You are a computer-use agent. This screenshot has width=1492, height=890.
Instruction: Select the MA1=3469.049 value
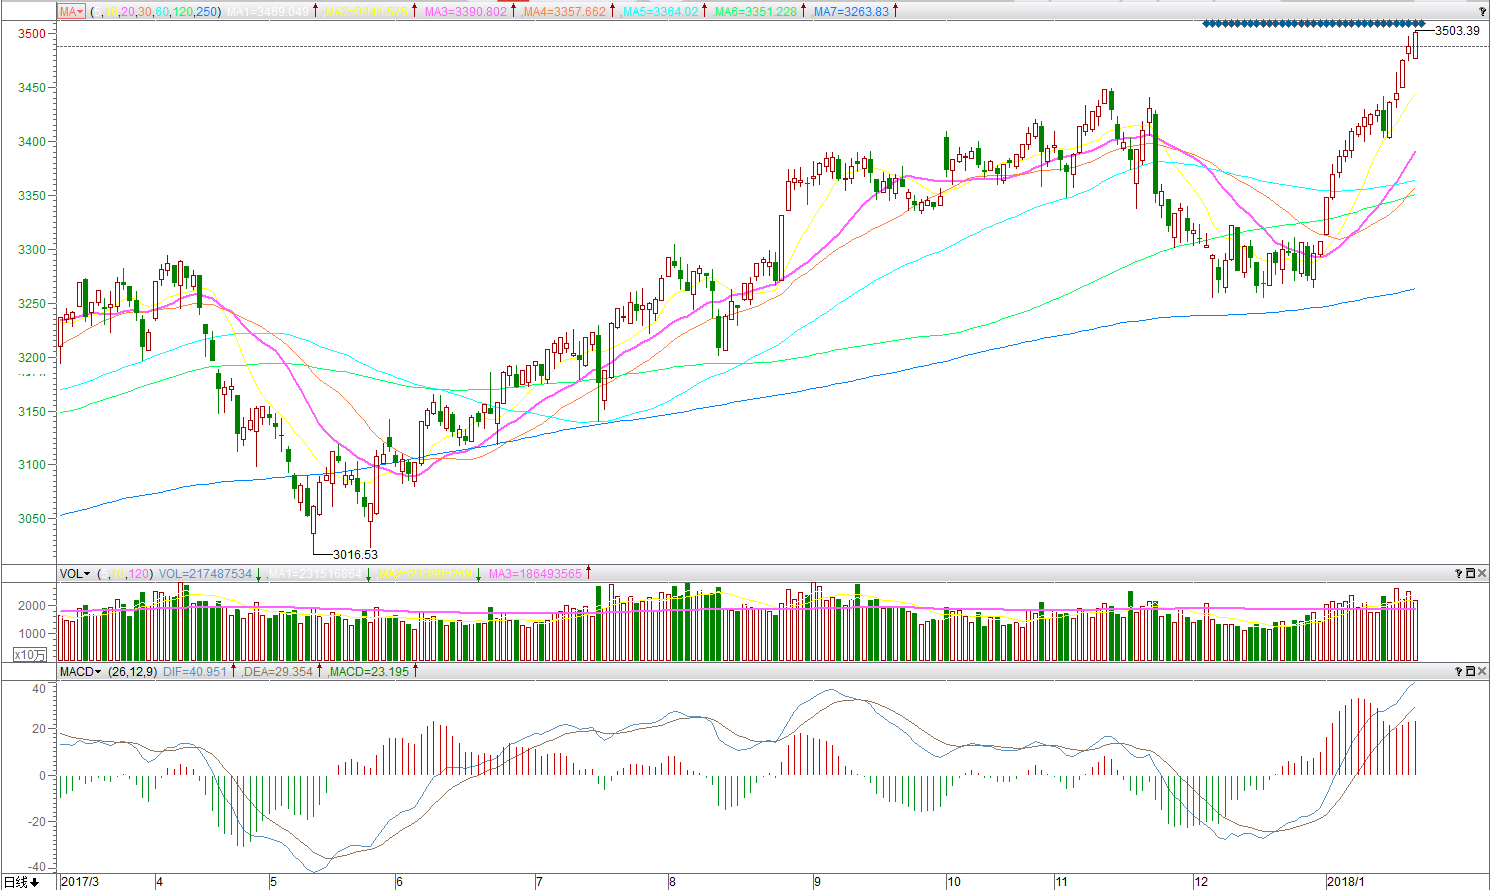pyautogui.click(x=267, y=12)
